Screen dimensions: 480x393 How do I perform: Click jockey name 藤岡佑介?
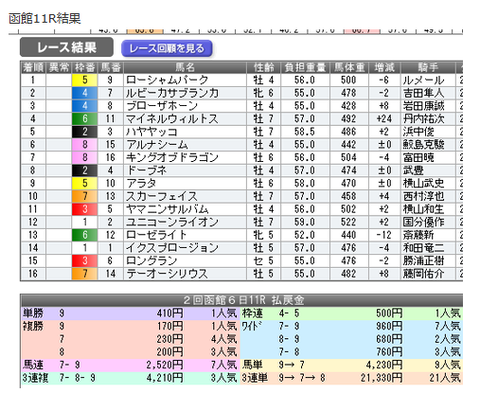[x=423, y=274]
